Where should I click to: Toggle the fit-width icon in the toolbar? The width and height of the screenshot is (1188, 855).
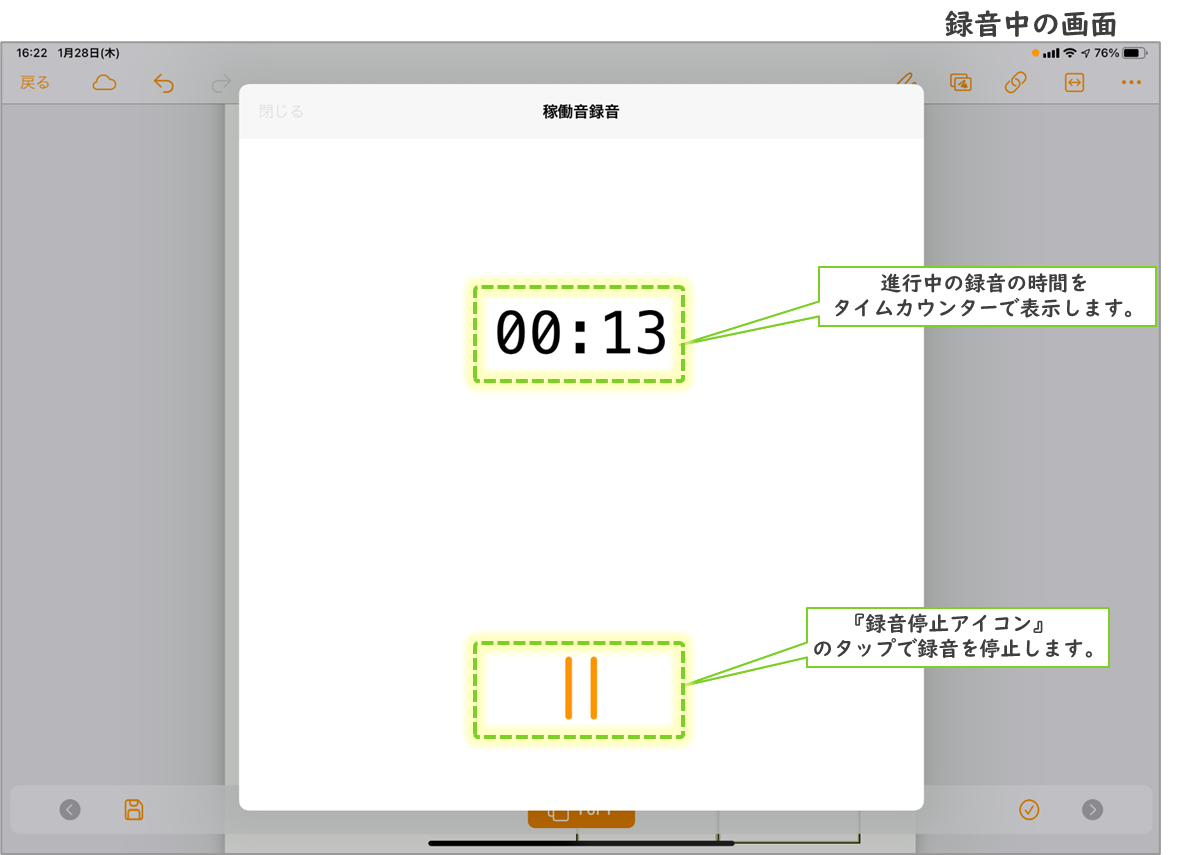coord(1074,83)
